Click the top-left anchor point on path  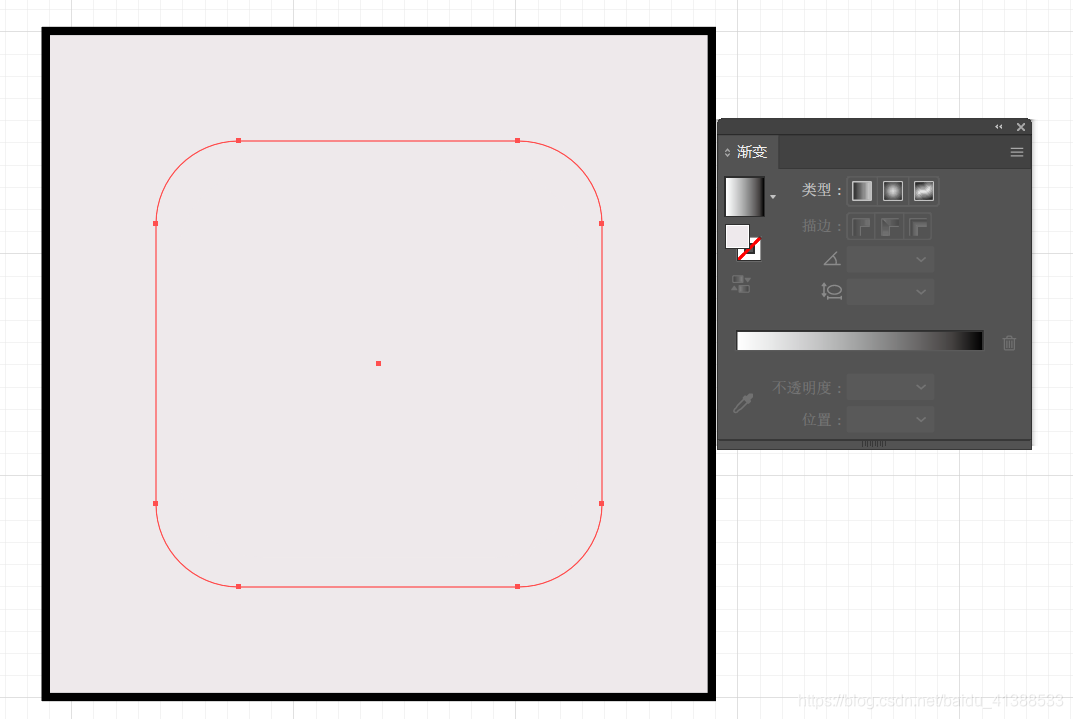coord(238,140)
